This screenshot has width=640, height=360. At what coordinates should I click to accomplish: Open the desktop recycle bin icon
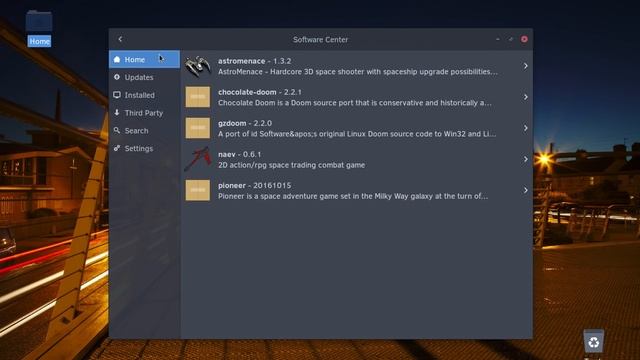tap(593, 341)
